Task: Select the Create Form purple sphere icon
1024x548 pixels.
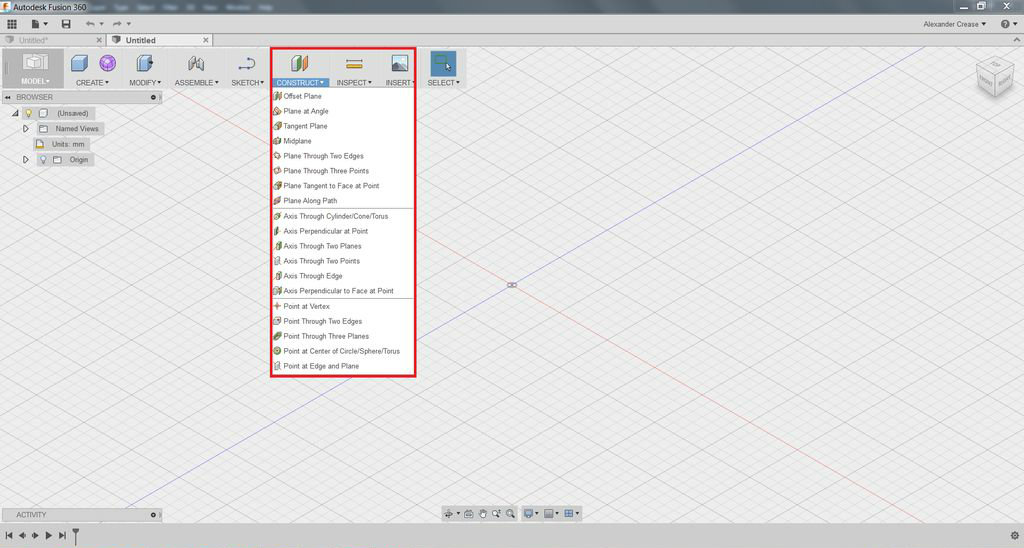Action: click(108, 63)
